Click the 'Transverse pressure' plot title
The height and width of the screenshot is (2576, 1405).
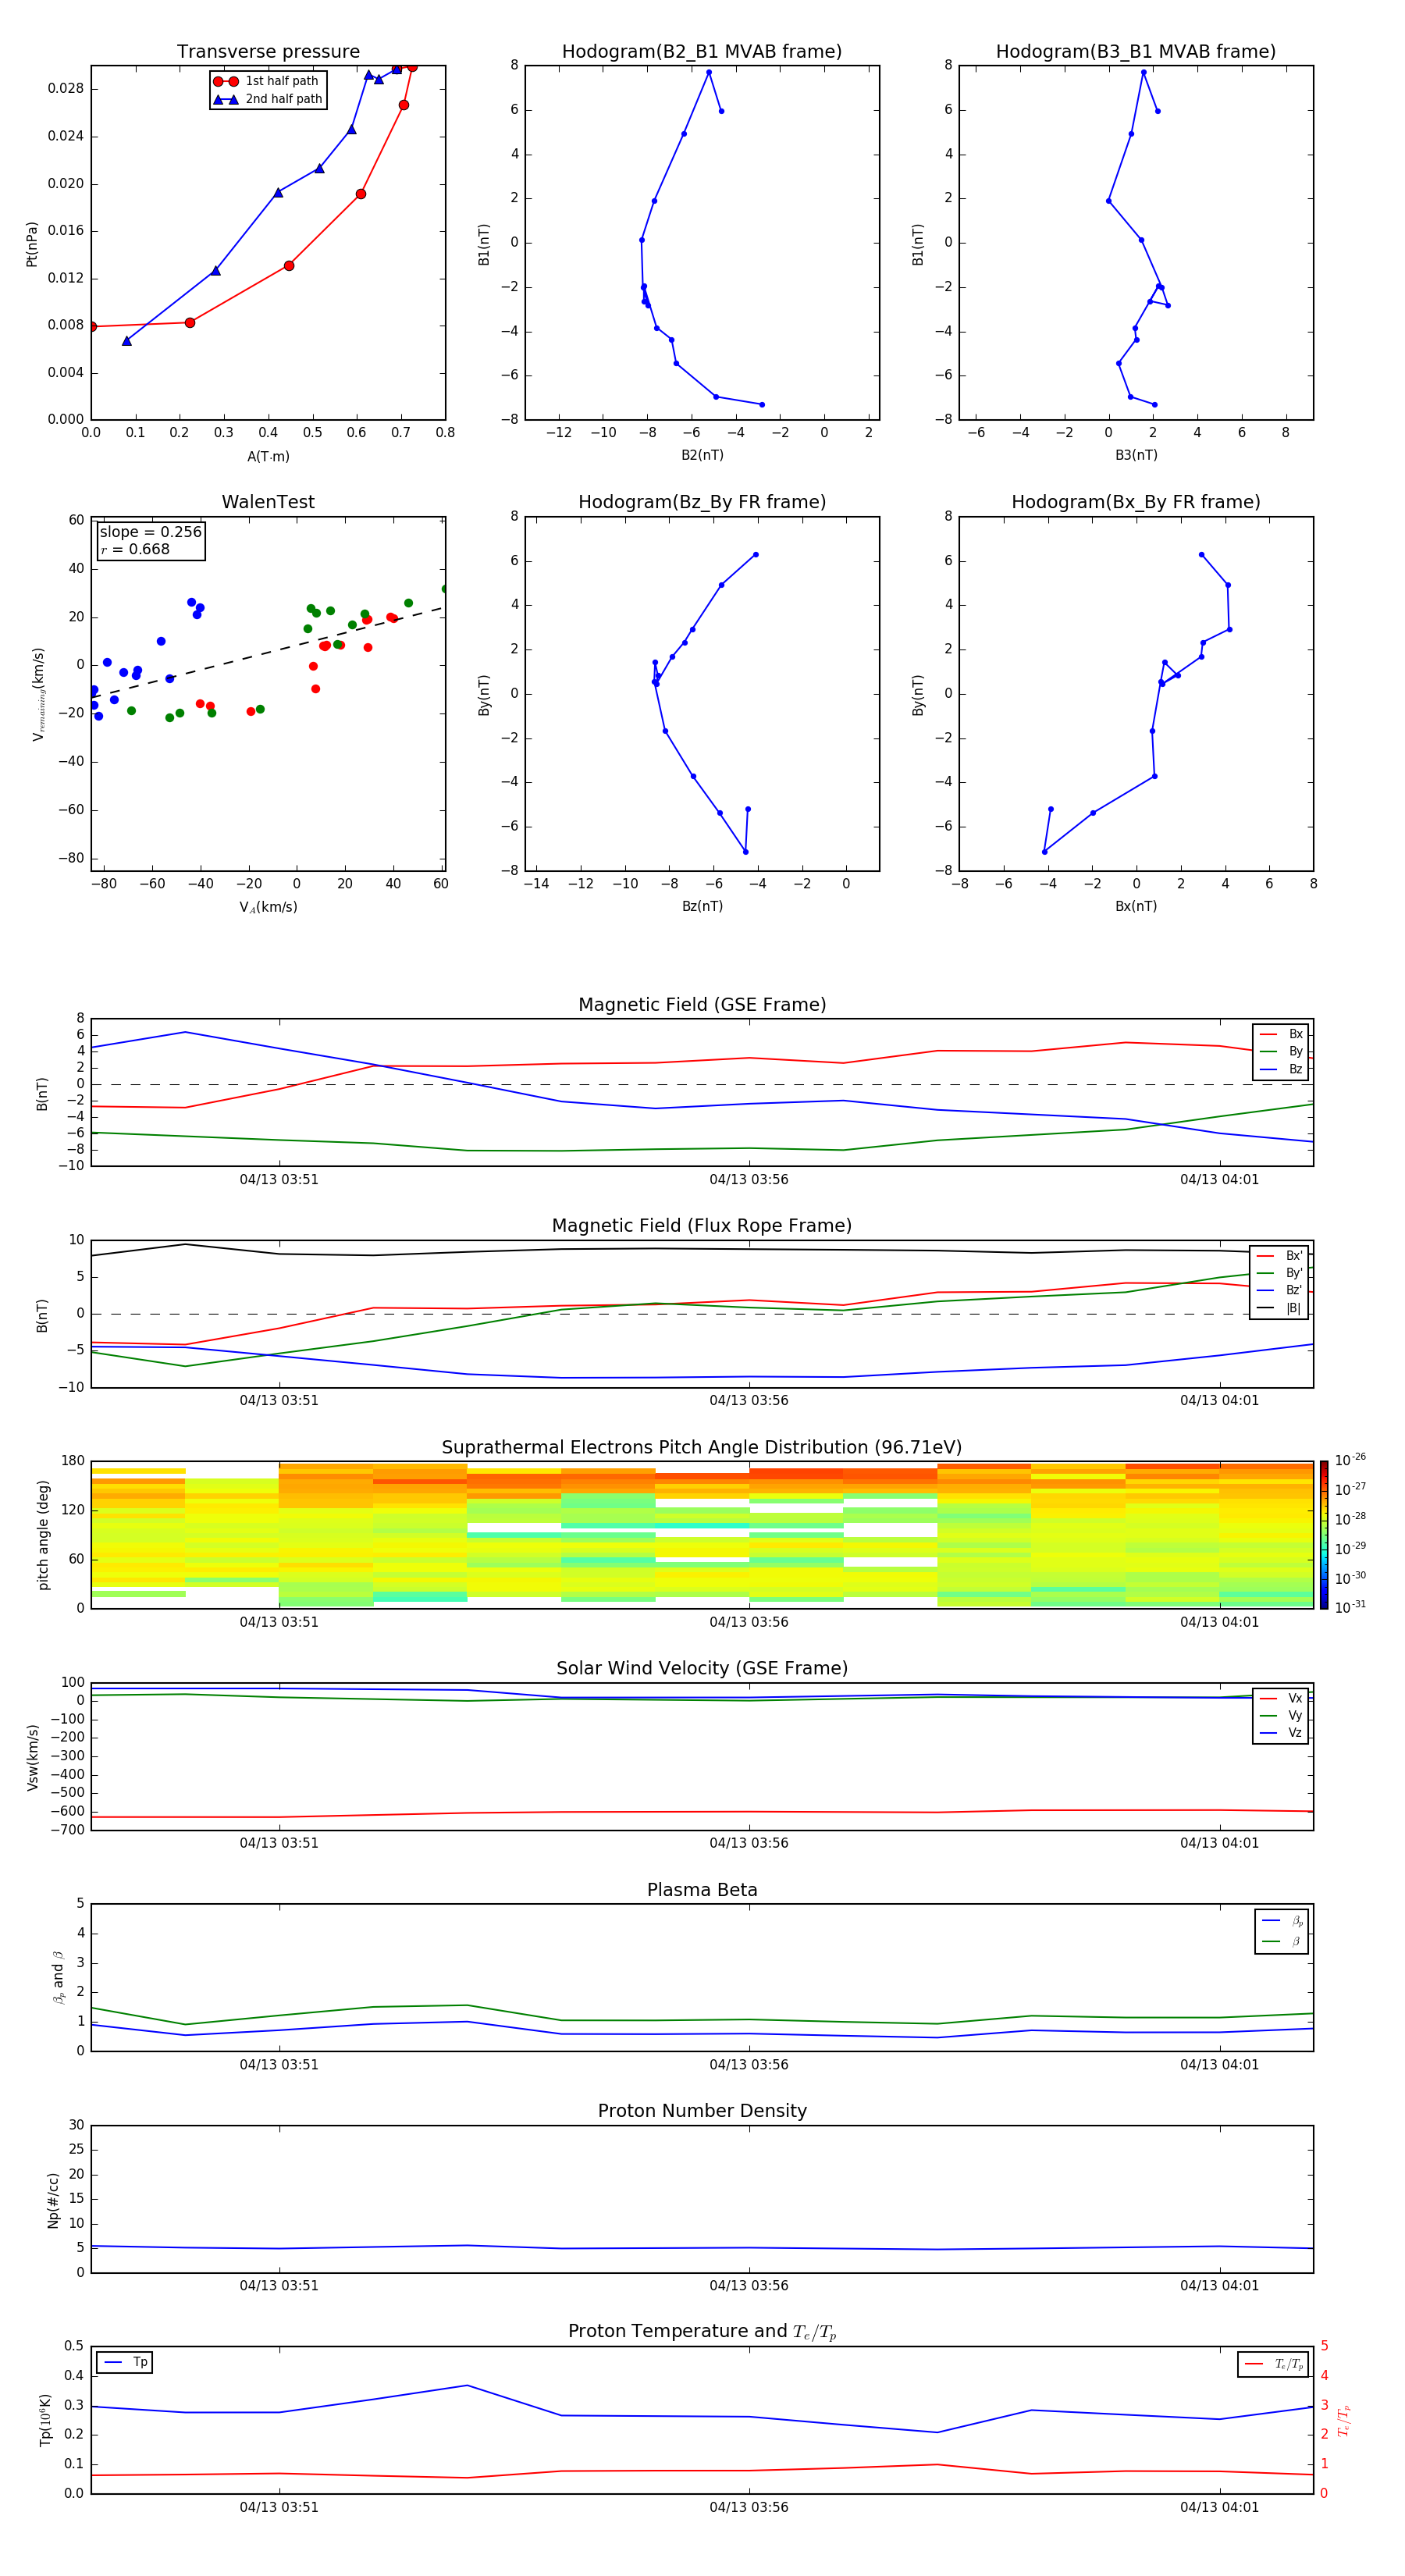pyautogui.click(x=268, y=52)
